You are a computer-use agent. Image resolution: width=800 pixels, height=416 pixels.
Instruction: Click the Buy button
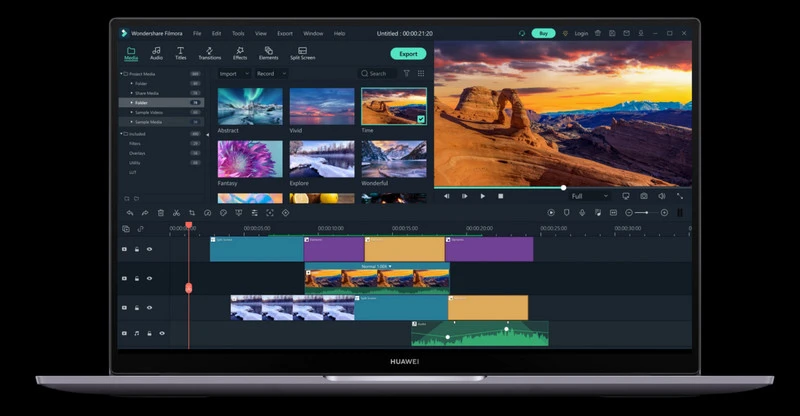coord(543,33)
